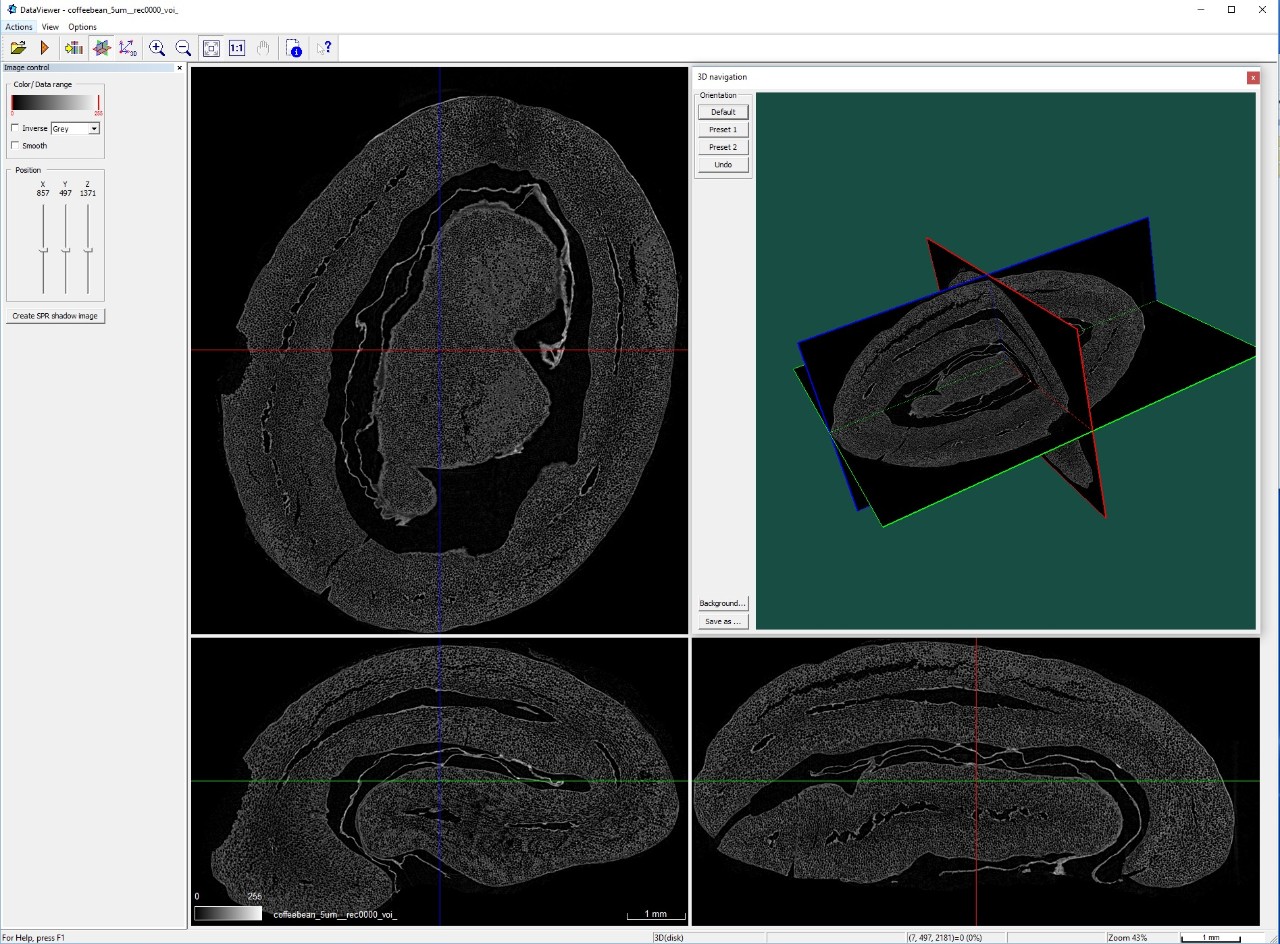Select the Zoom out magnifier tool
Image resolution: width=1280 pixels, height=944 pixels.
click(183, 47)
